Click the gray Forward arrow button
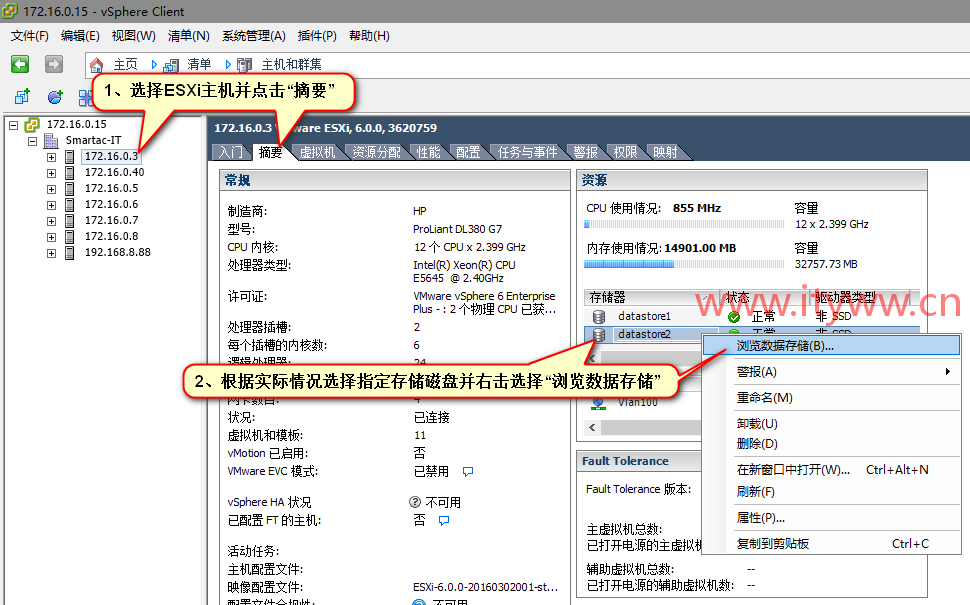Image resolution: width=970 pixels, height=605 pixels. click(x=54, y=64)
